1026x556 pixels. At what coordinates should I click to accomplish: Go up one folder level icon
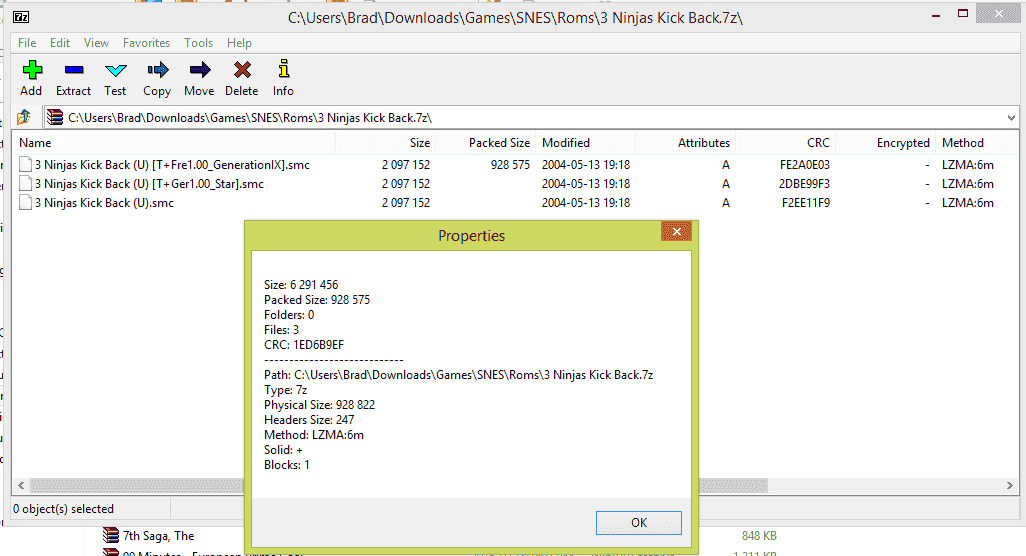(x=24, y=117)
